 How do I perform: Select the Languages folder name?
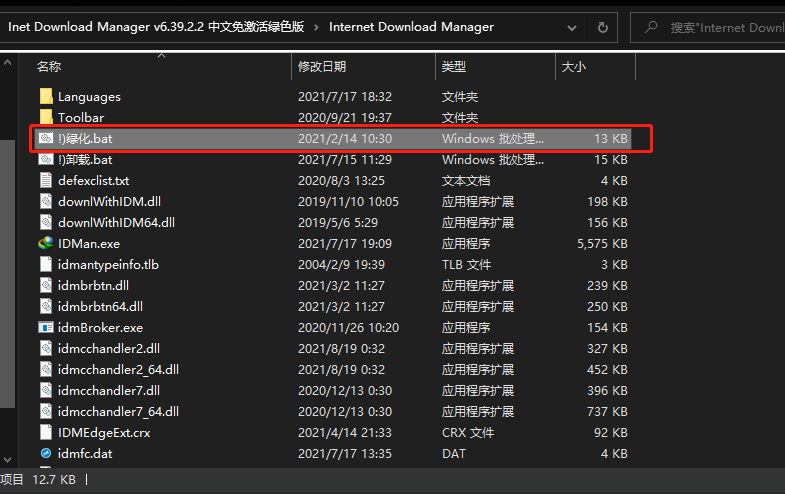coord(89,97)
